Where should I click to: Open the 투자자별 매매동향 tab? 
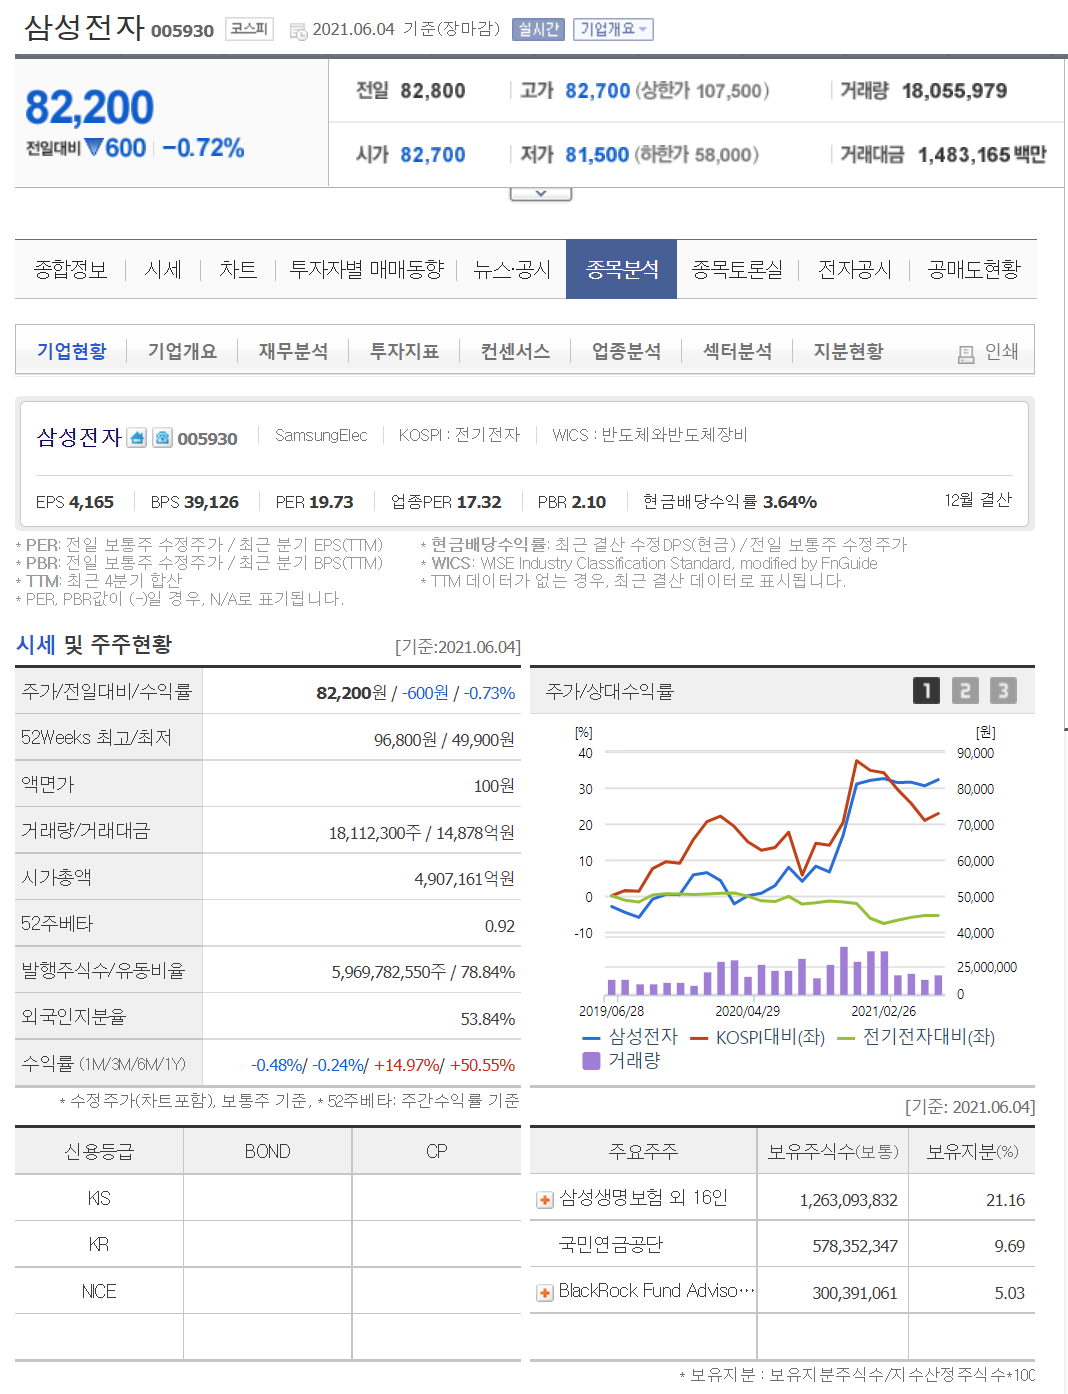tap(366, 269)
